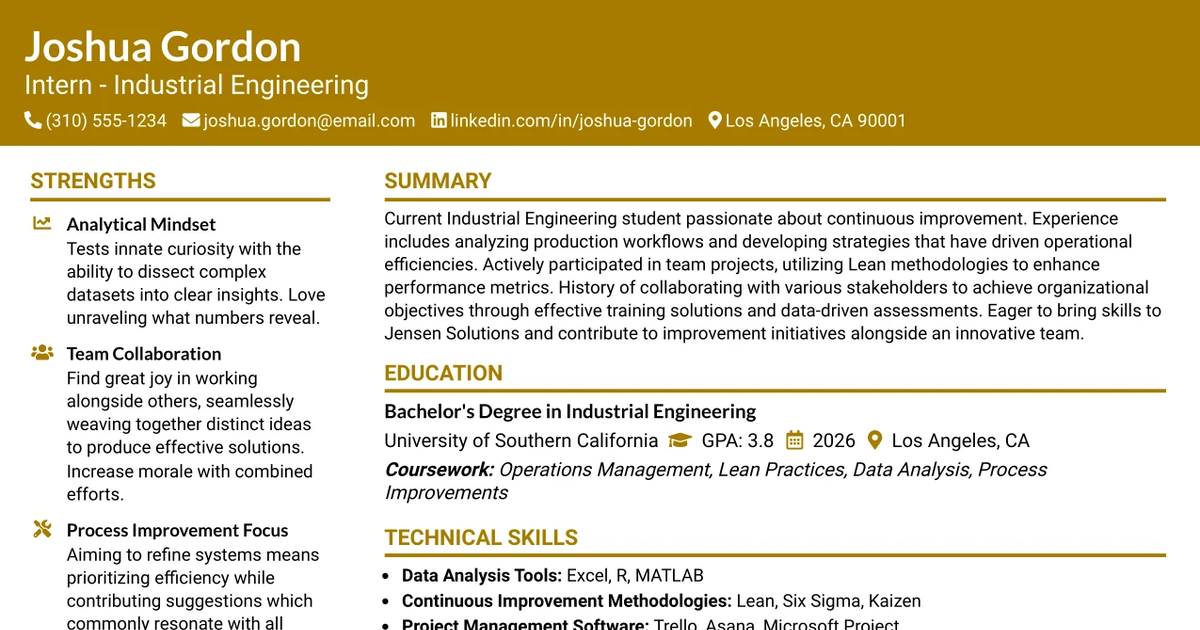Click the Analytical Mindset strength title

141,224
